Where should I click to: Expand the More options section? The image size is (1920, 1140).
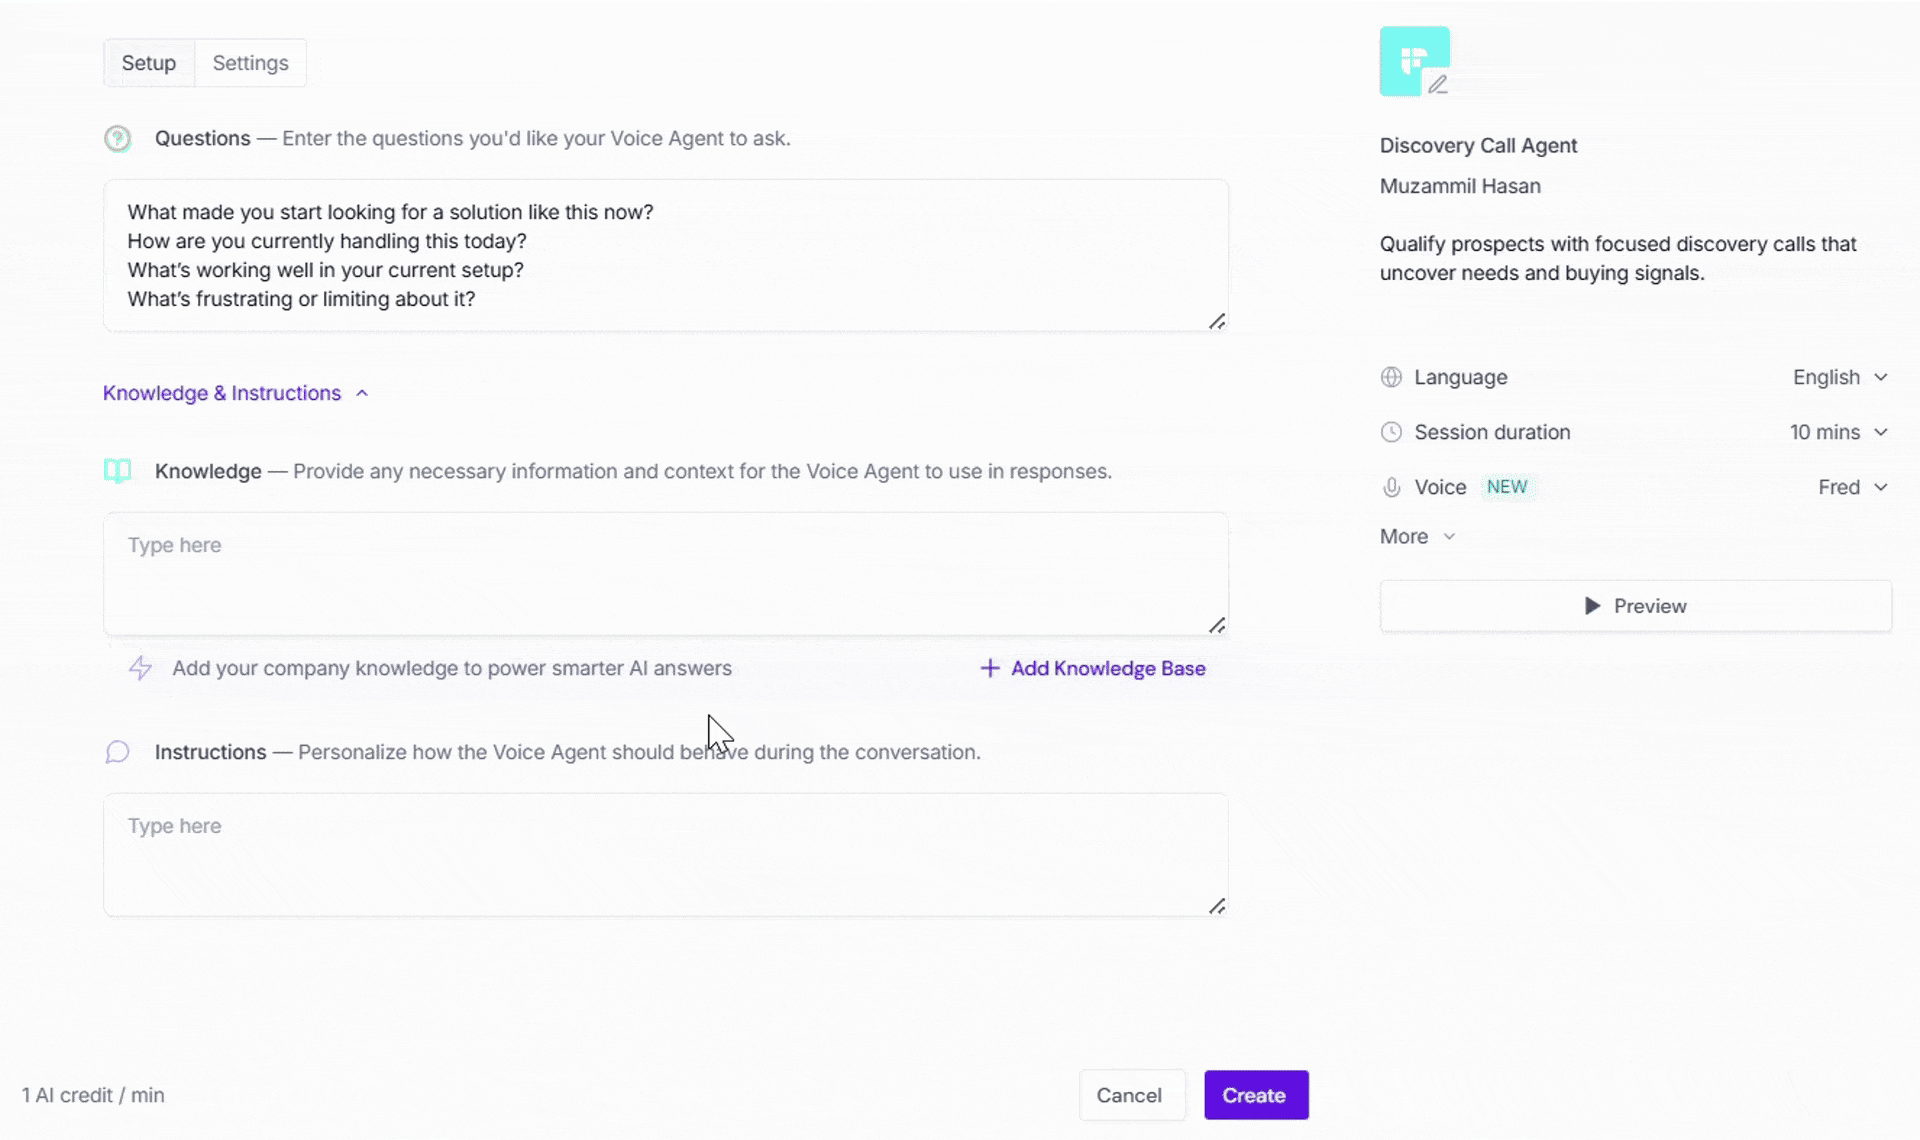[x=1417, y=536]
